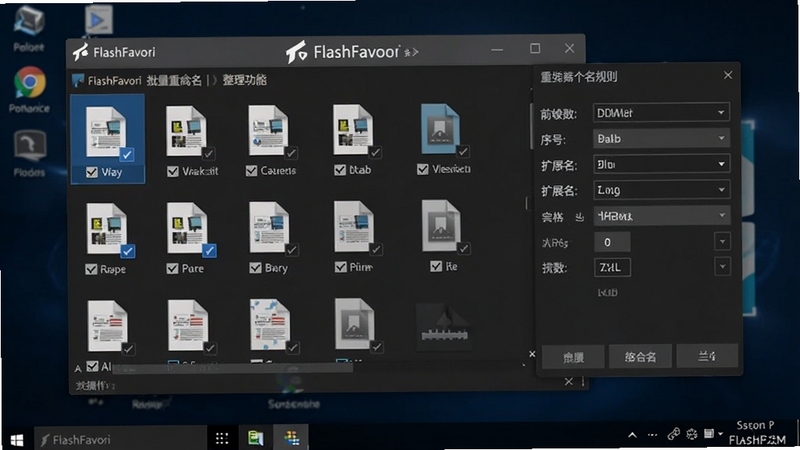Viewport: 800px width, 450px height.
Task: Open the dropdown arrow beside the 0 field
Action: 722,241
